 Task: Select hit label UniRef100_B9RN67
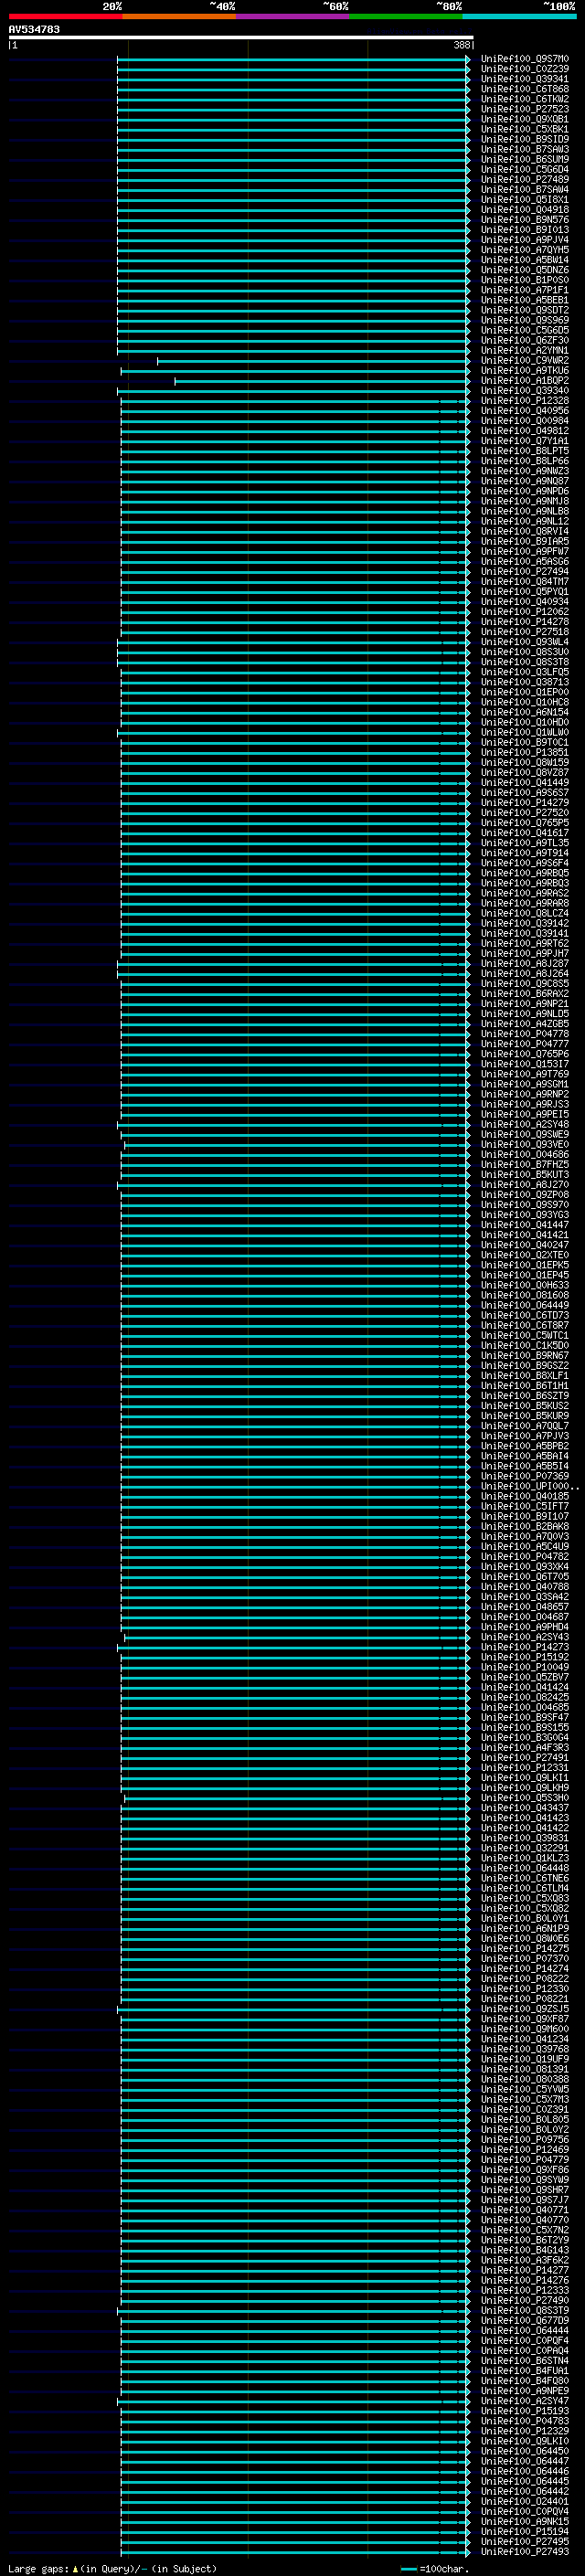coord(525,1355)
